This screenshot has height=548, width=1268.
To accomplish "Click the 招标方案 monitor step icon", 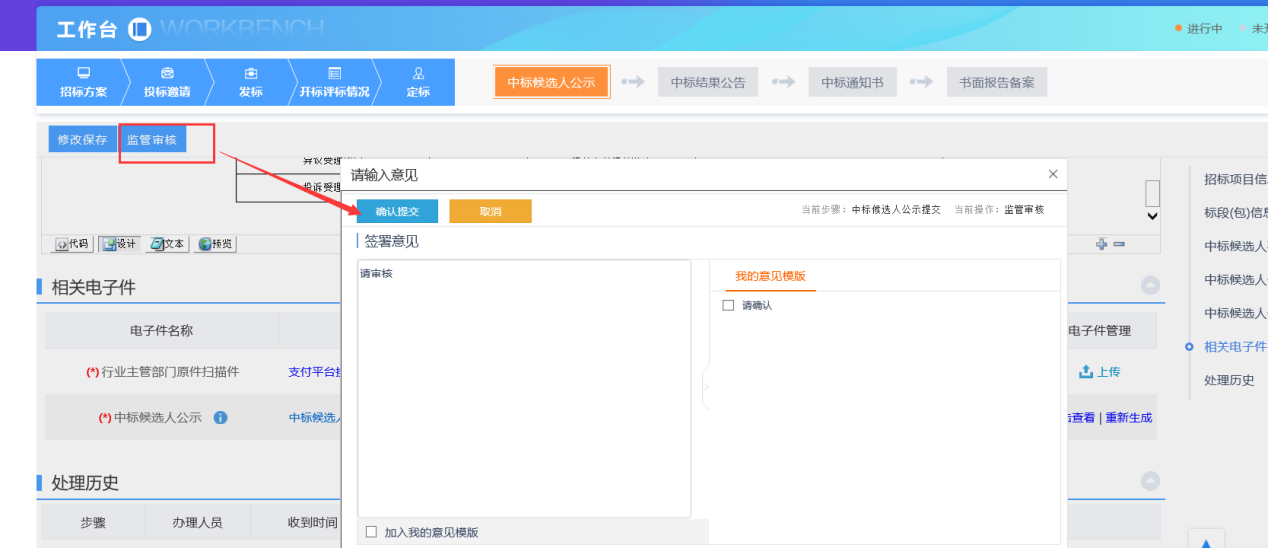I will 84,73.
